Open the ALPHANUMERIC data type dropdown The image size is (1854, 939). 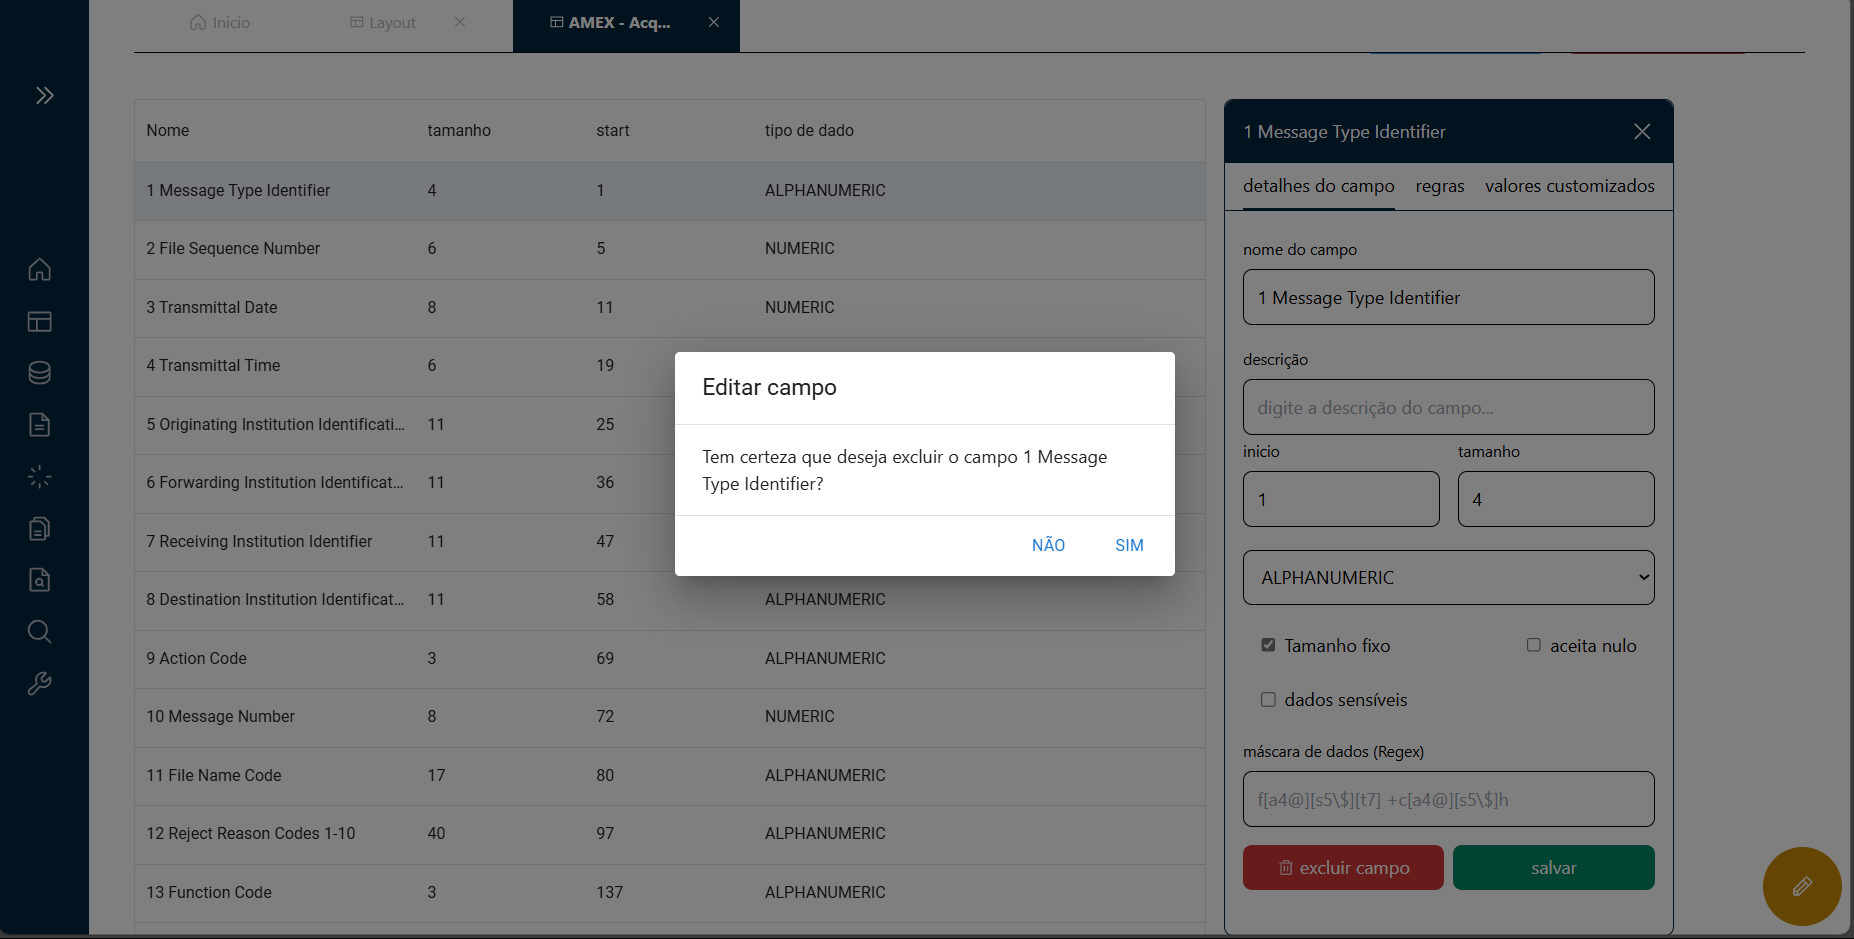click(x=1448, y=578)
